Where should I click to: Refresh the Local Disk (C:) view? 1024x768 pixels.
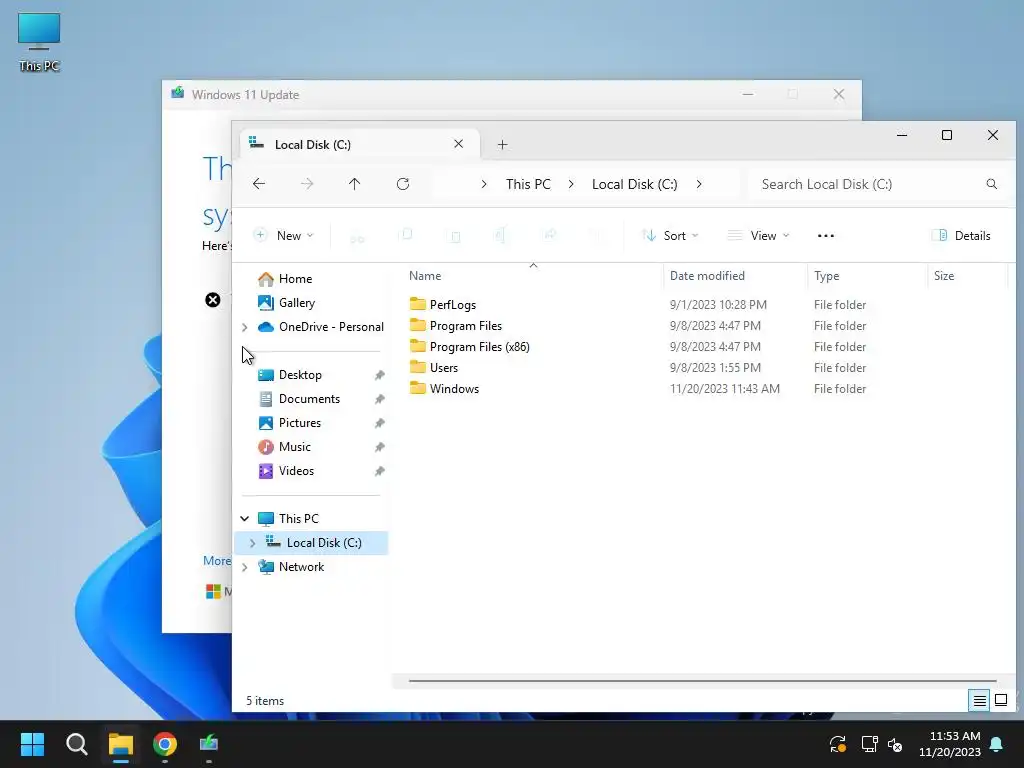pos(403,184)
